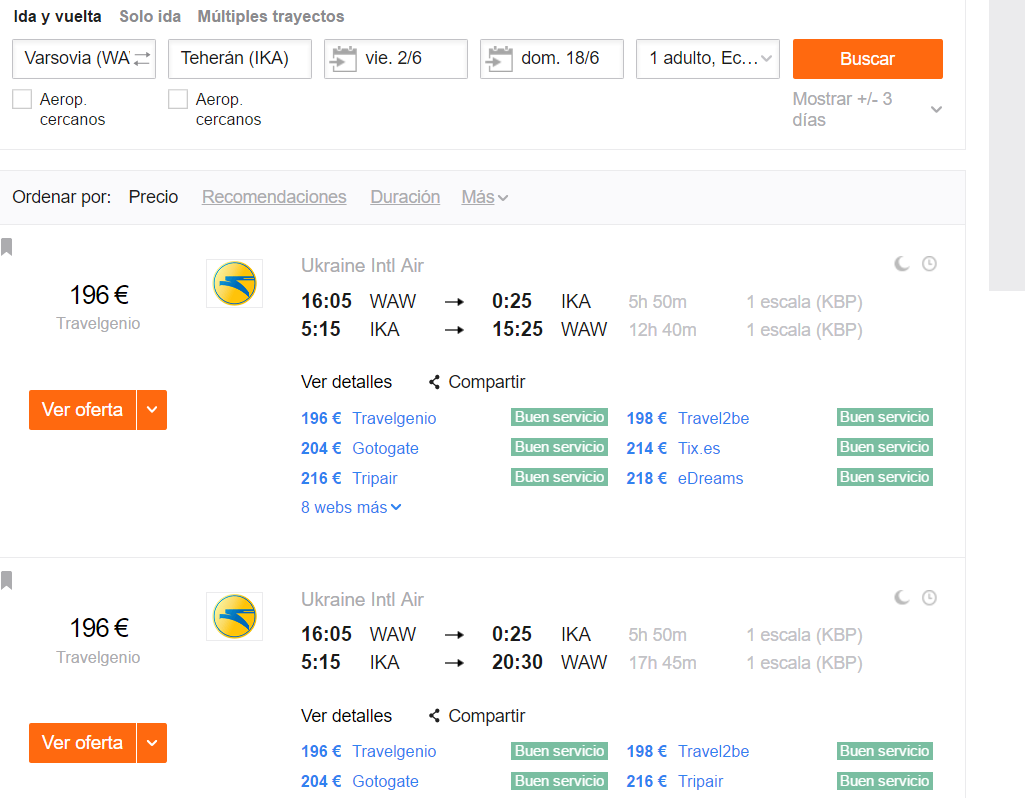
Task: Switch to the Solo ida tab
Action: (150, 16)
